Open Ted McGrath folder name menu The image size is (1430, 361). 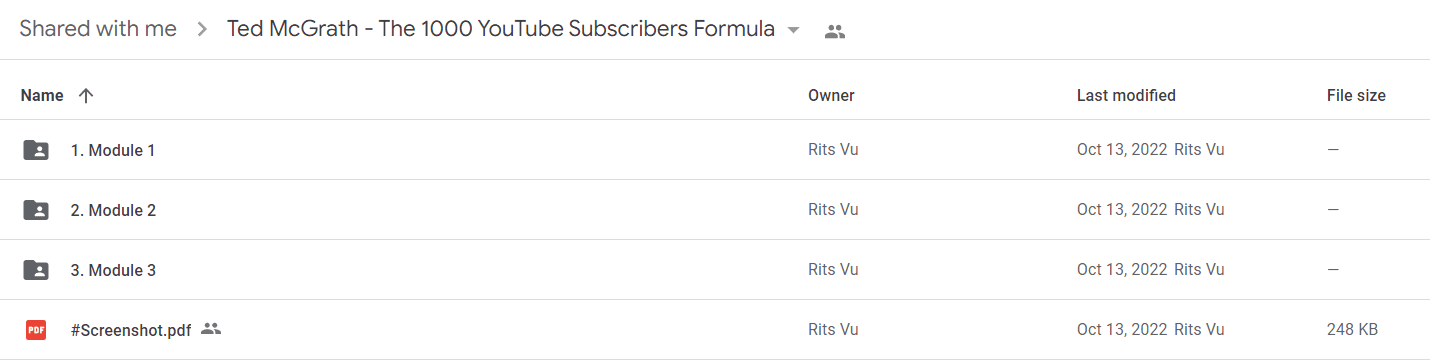pyautogui.click(x=501, y=29)
